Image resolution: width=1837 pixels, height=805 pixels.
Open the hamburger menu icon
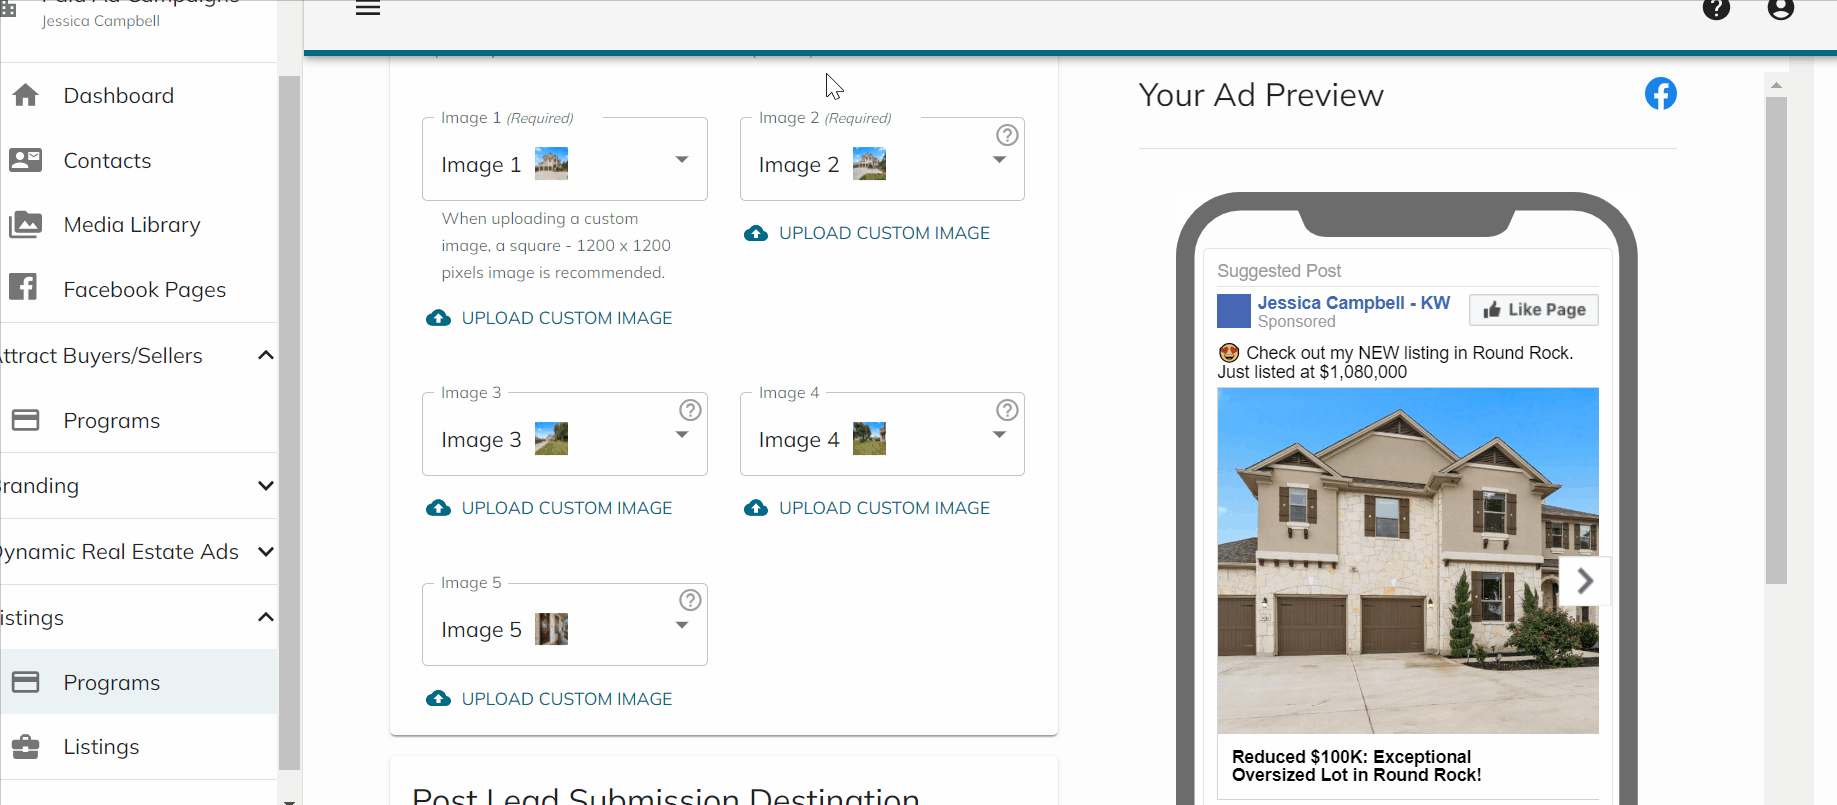pos(368,9)
